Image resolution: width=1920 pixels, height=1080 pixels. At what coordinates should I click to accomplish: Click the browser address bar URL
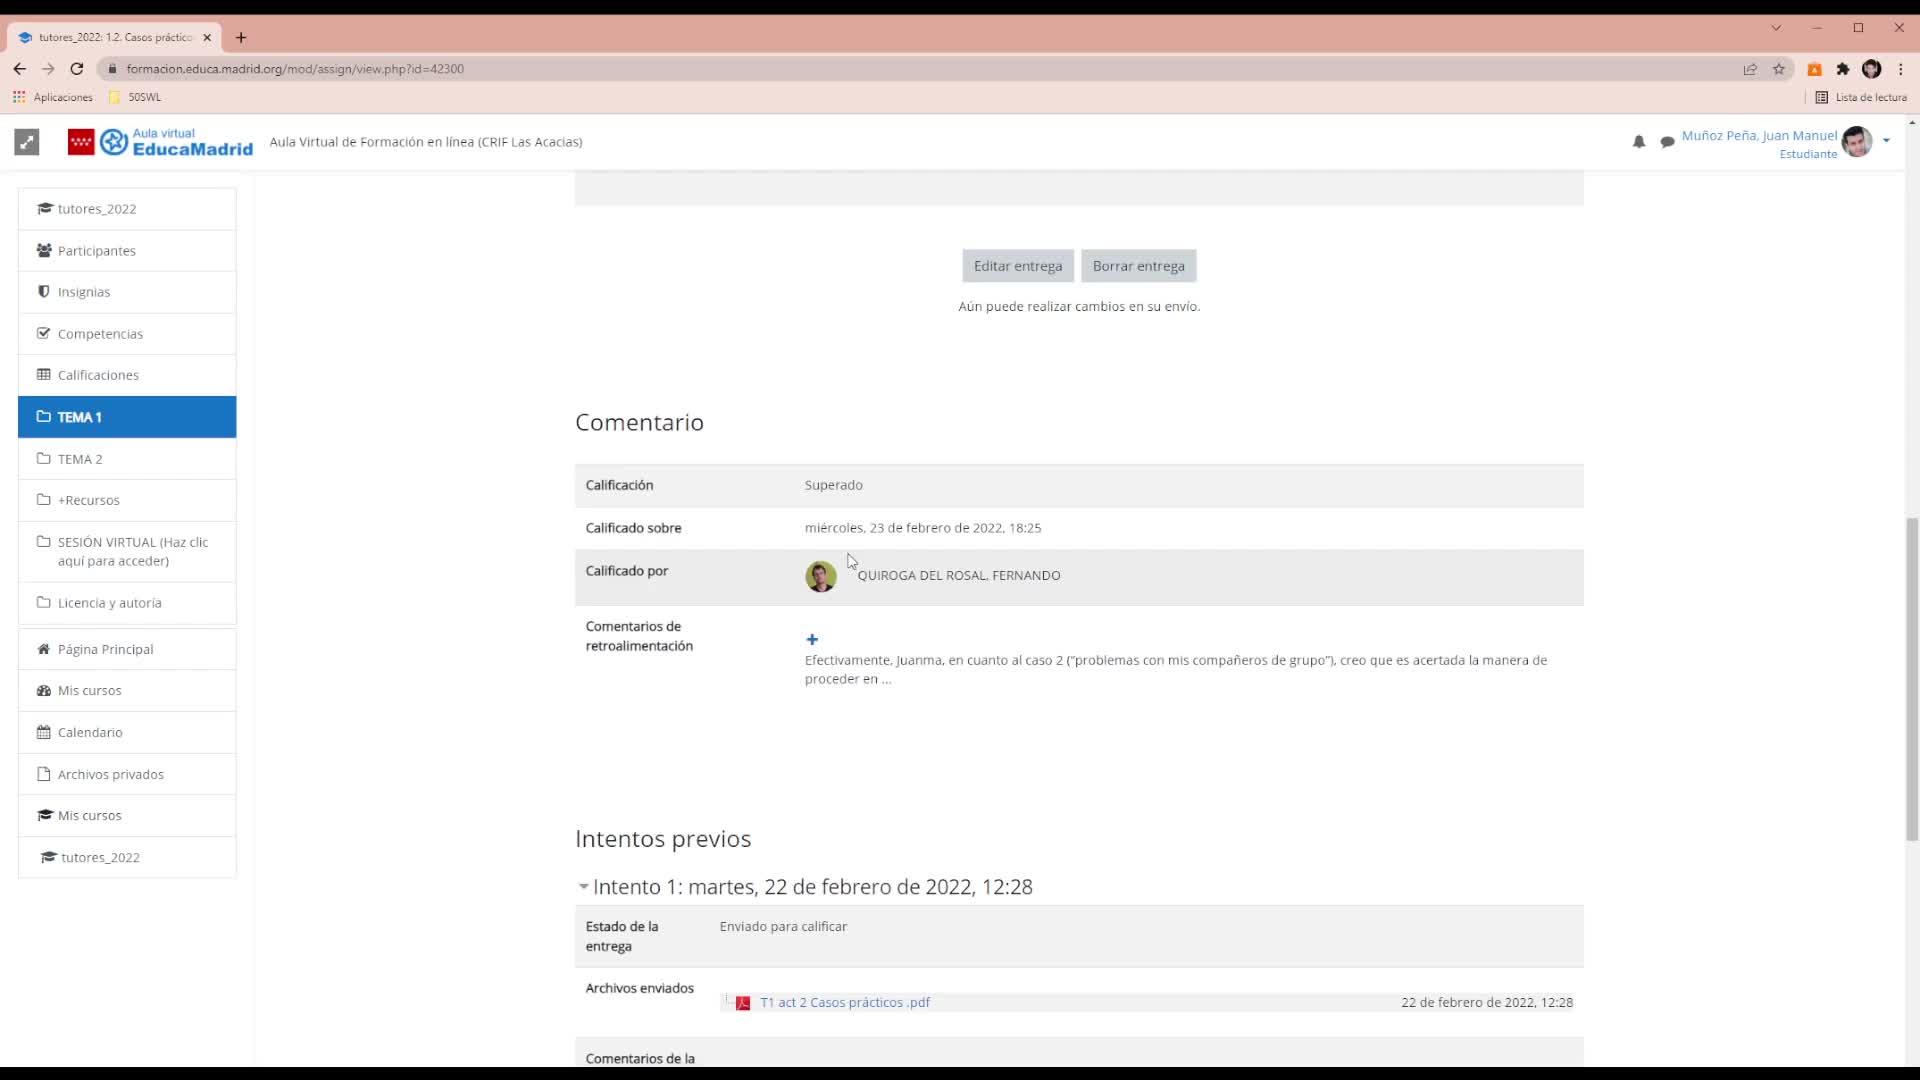[x=295, y=69]
